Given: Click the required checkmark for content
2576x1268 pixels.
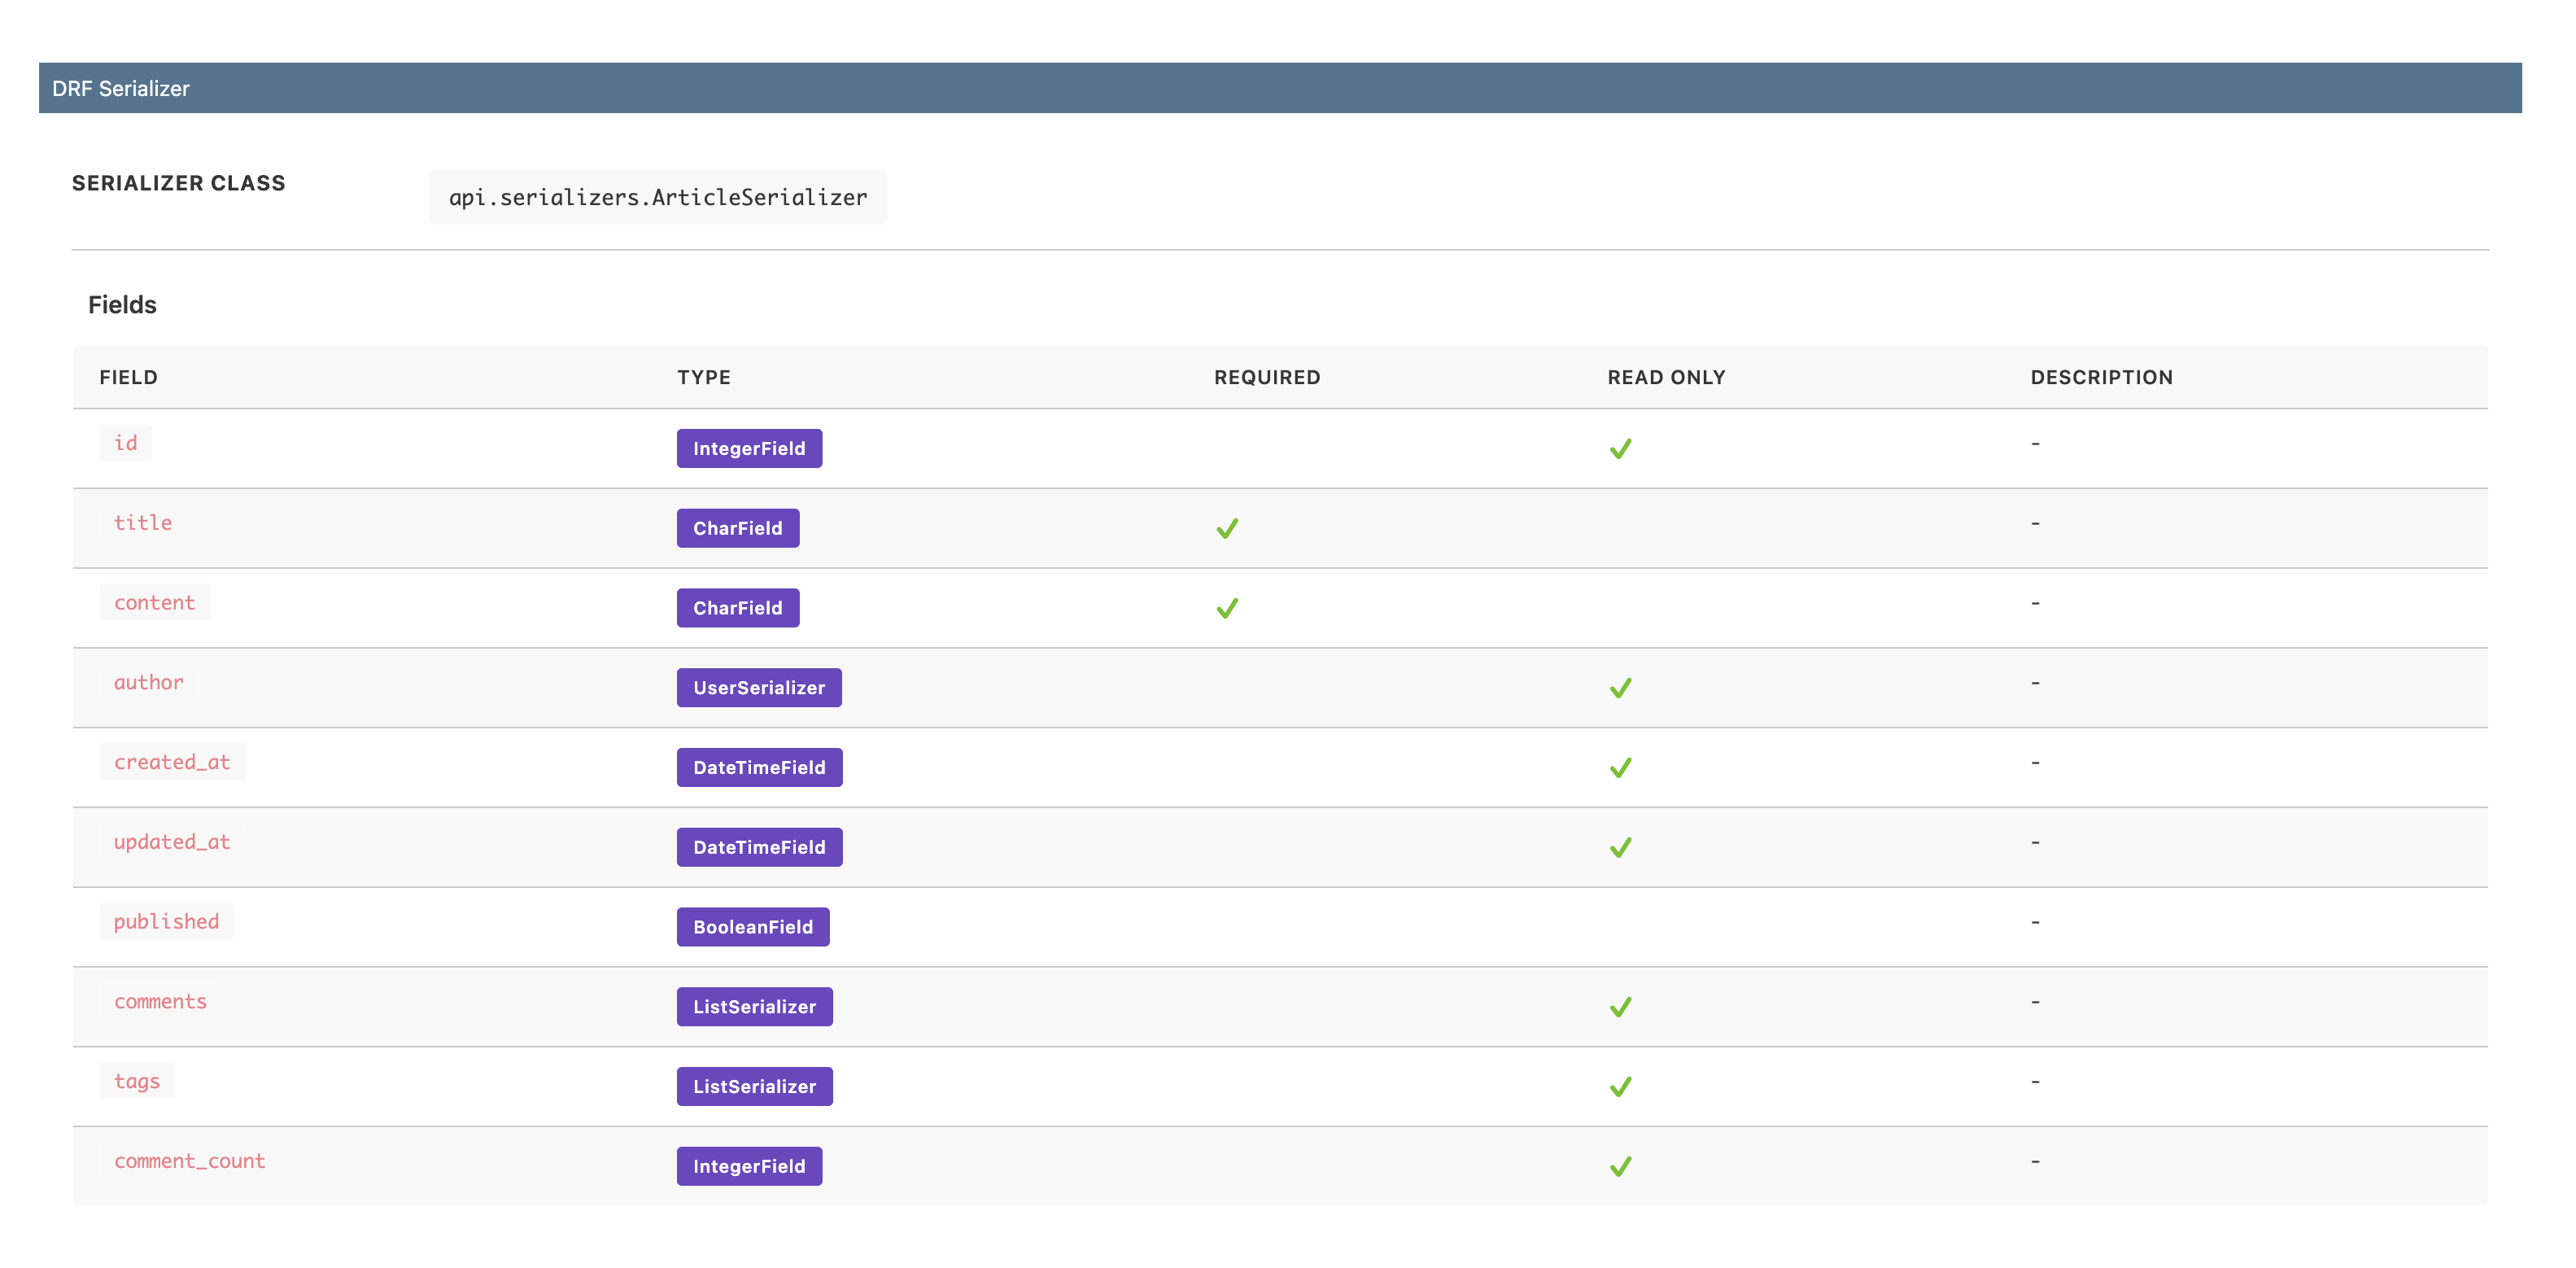Looking at the screenshot, I should pyautogui.click(x=1227, y=608).
